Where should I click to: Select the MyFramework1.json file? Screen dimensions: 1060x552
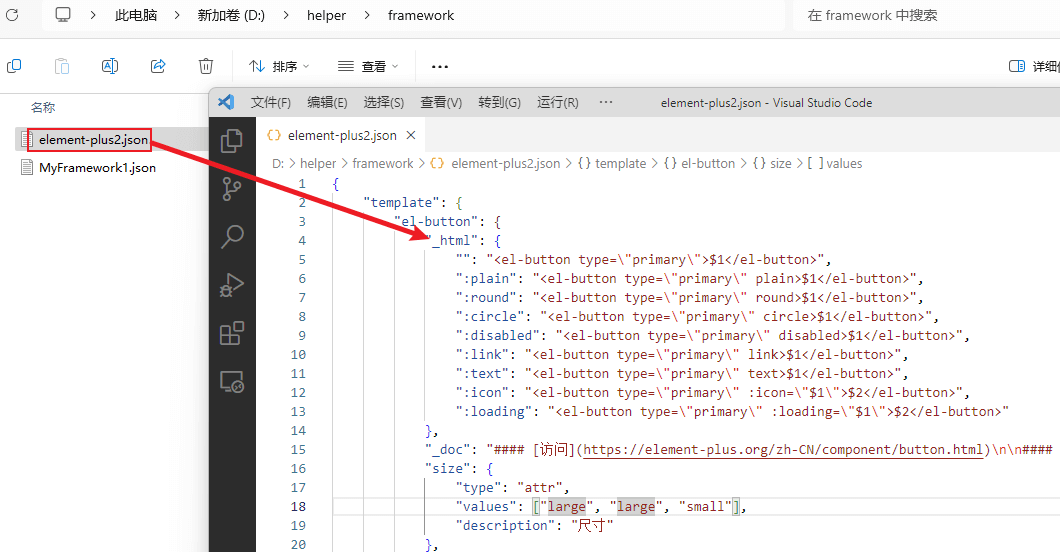pyautogui.click(x=96, y=168)
